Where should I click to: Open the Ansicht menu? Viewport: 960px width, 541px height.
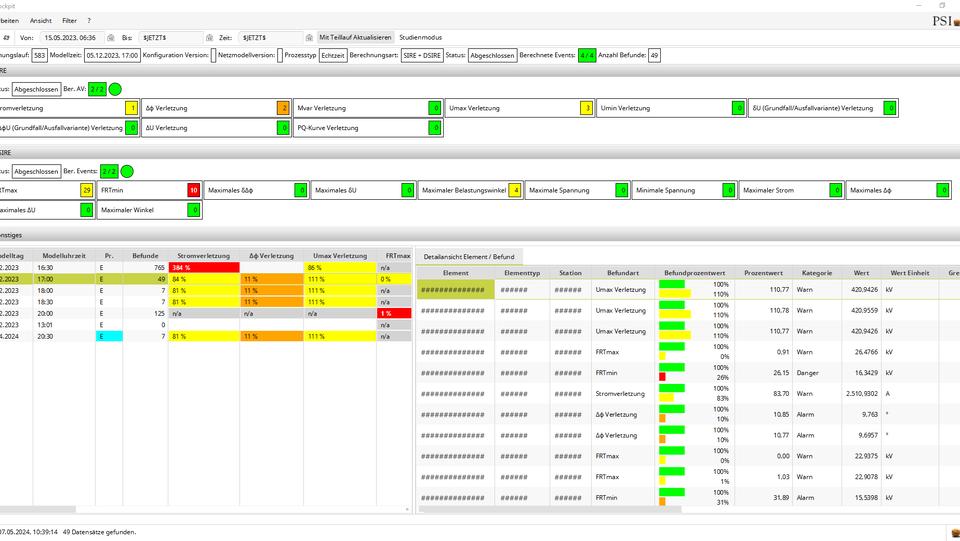click(41, 20)
